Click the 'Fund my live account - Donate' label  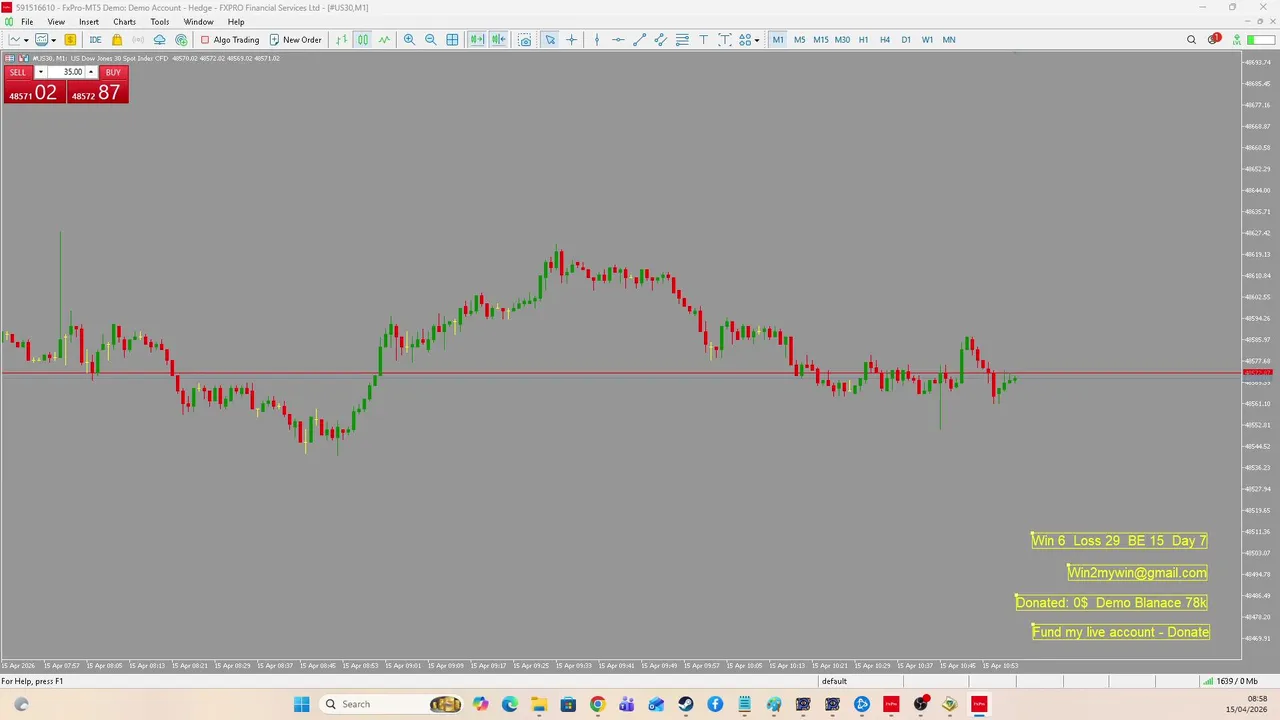pyautogui.click(x=1121, y=632)
